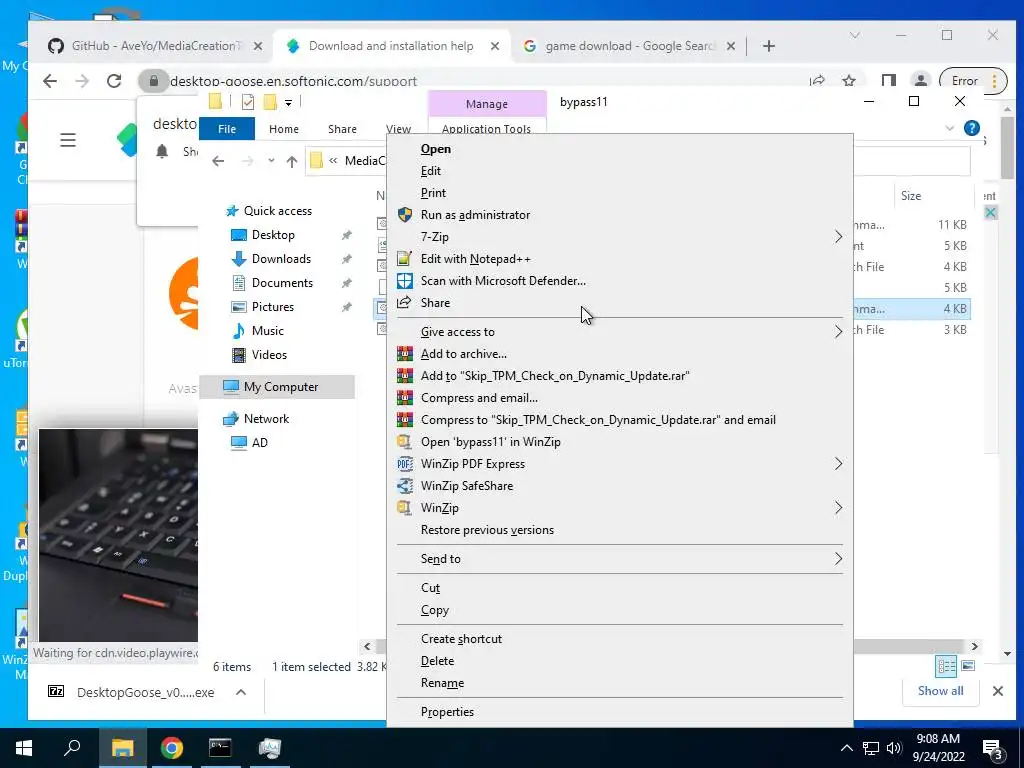This screenshot has width=1024, height=768.
Task: Toggle Explorer properties quick access checkmark
Action: pyautogui.click(x=248, y=102)
